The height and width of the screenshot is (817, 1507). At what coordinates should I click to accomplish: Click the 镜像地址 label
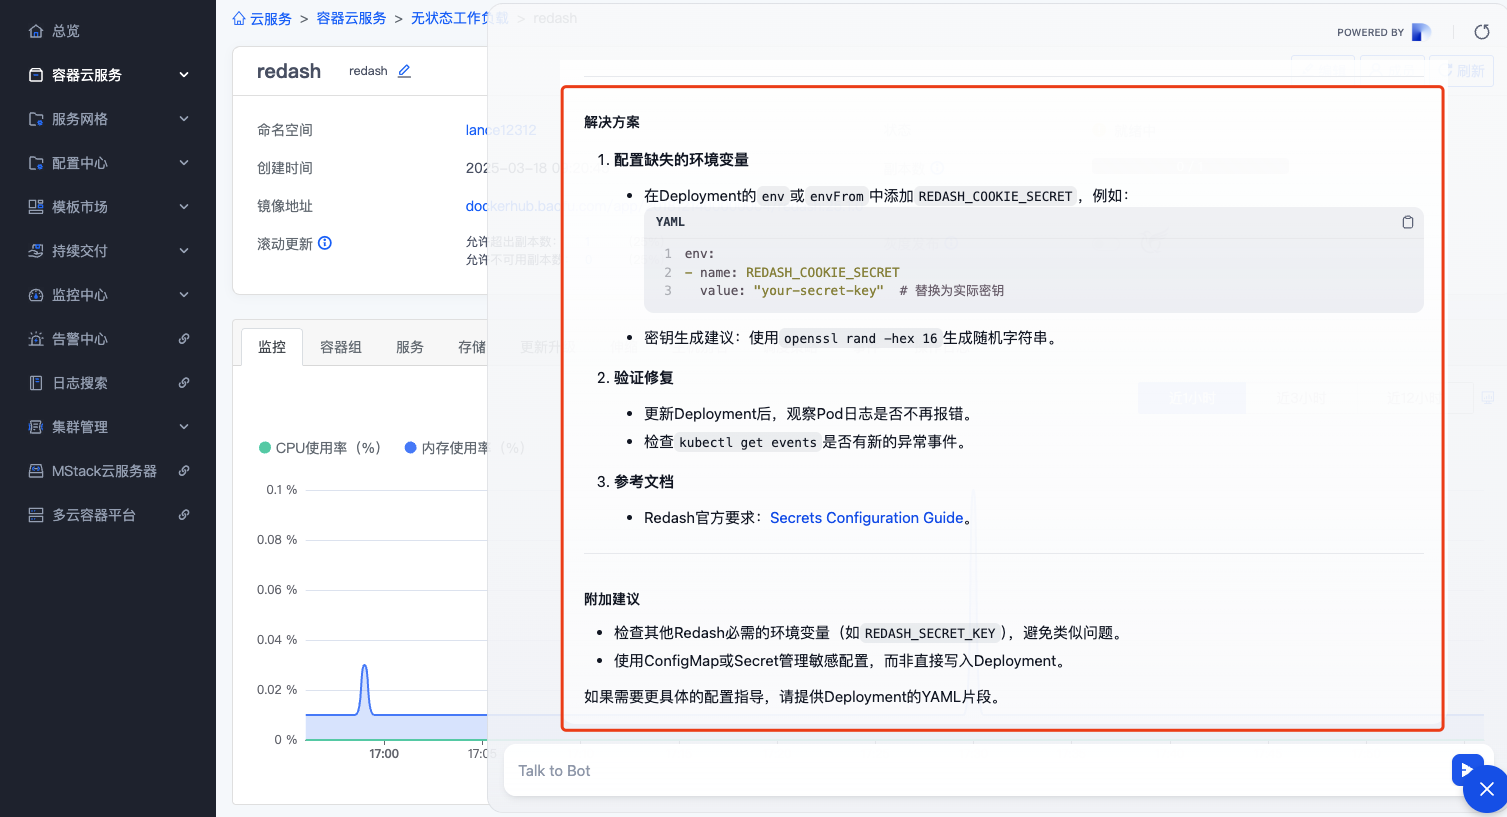click(x=285, y=206)
